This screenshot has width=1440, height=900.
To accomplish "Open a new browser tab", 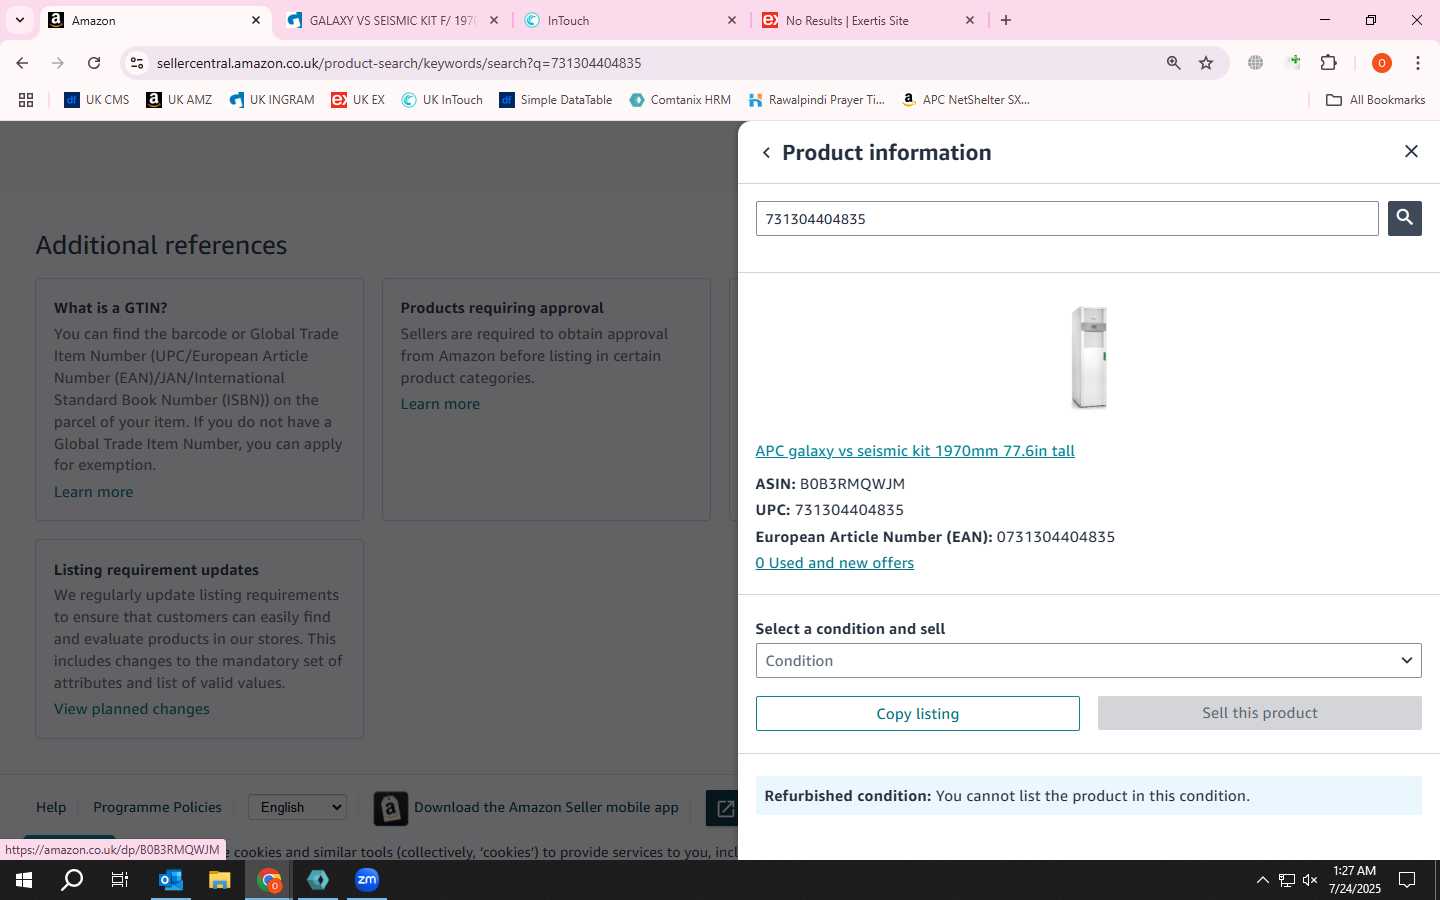I will tap(1006, 20).
